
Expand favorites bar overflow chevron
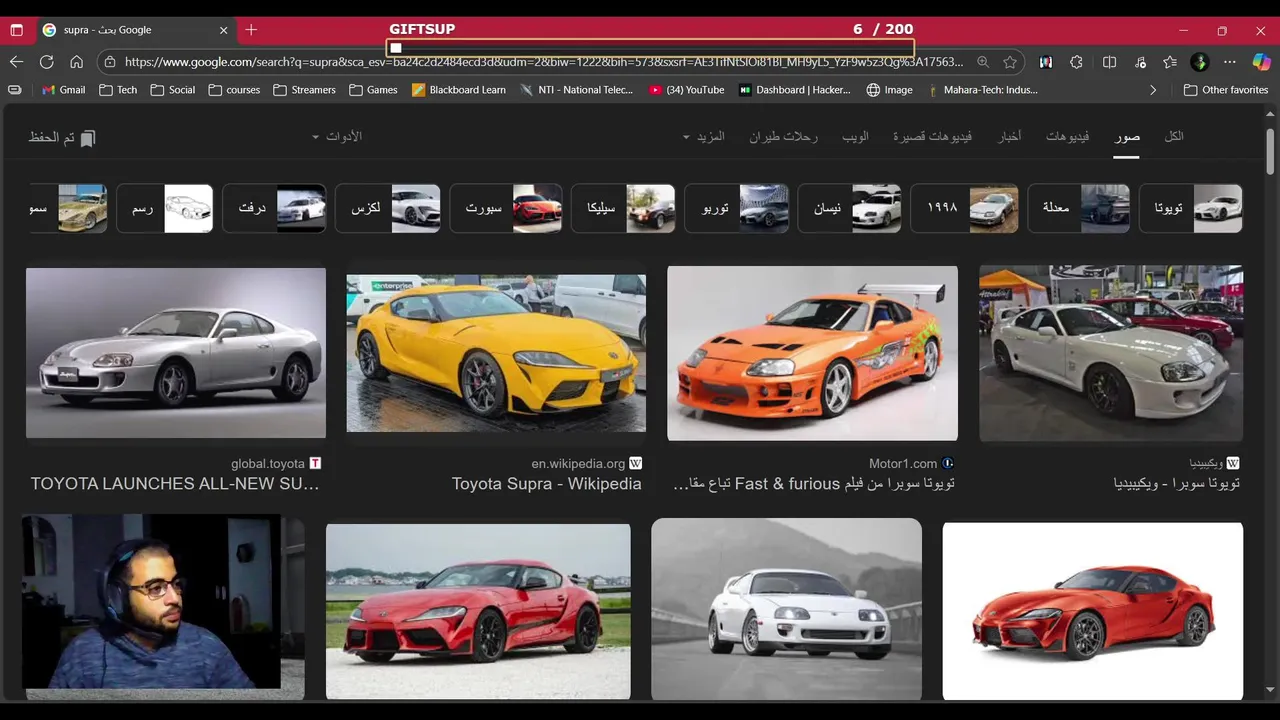(1153, 90)
